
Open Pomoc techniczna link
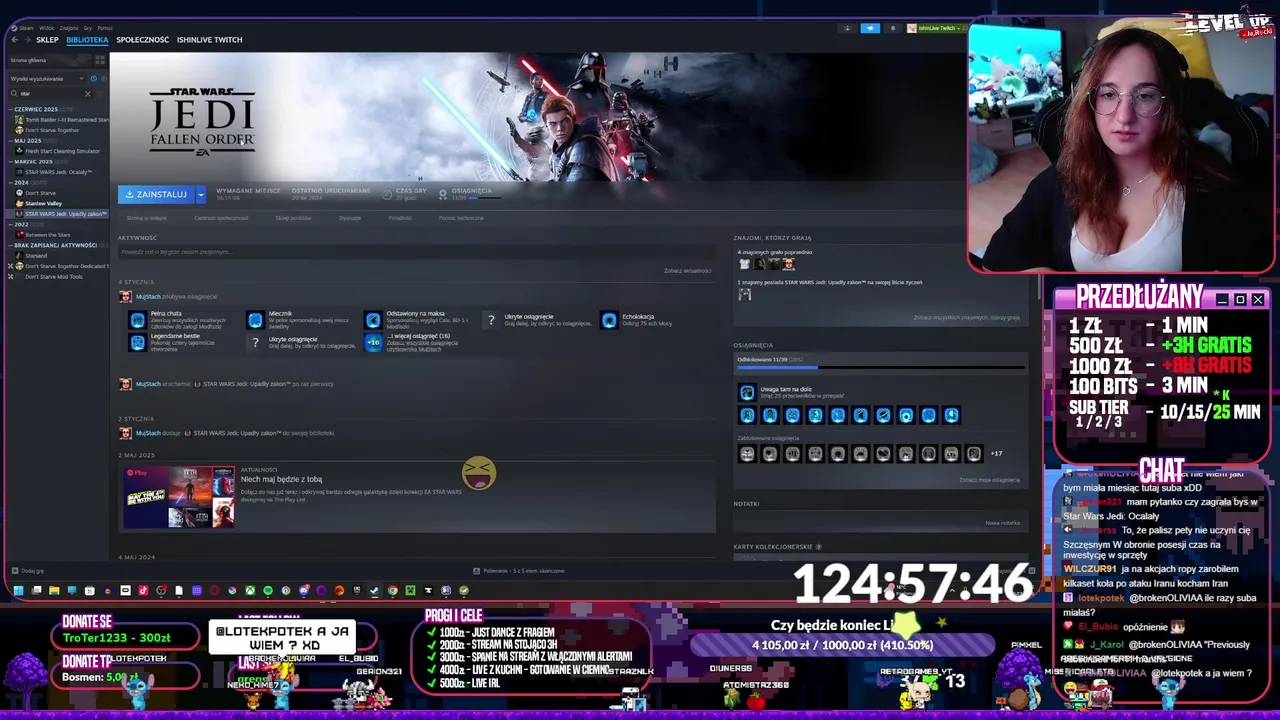click(x=461, y=218)
